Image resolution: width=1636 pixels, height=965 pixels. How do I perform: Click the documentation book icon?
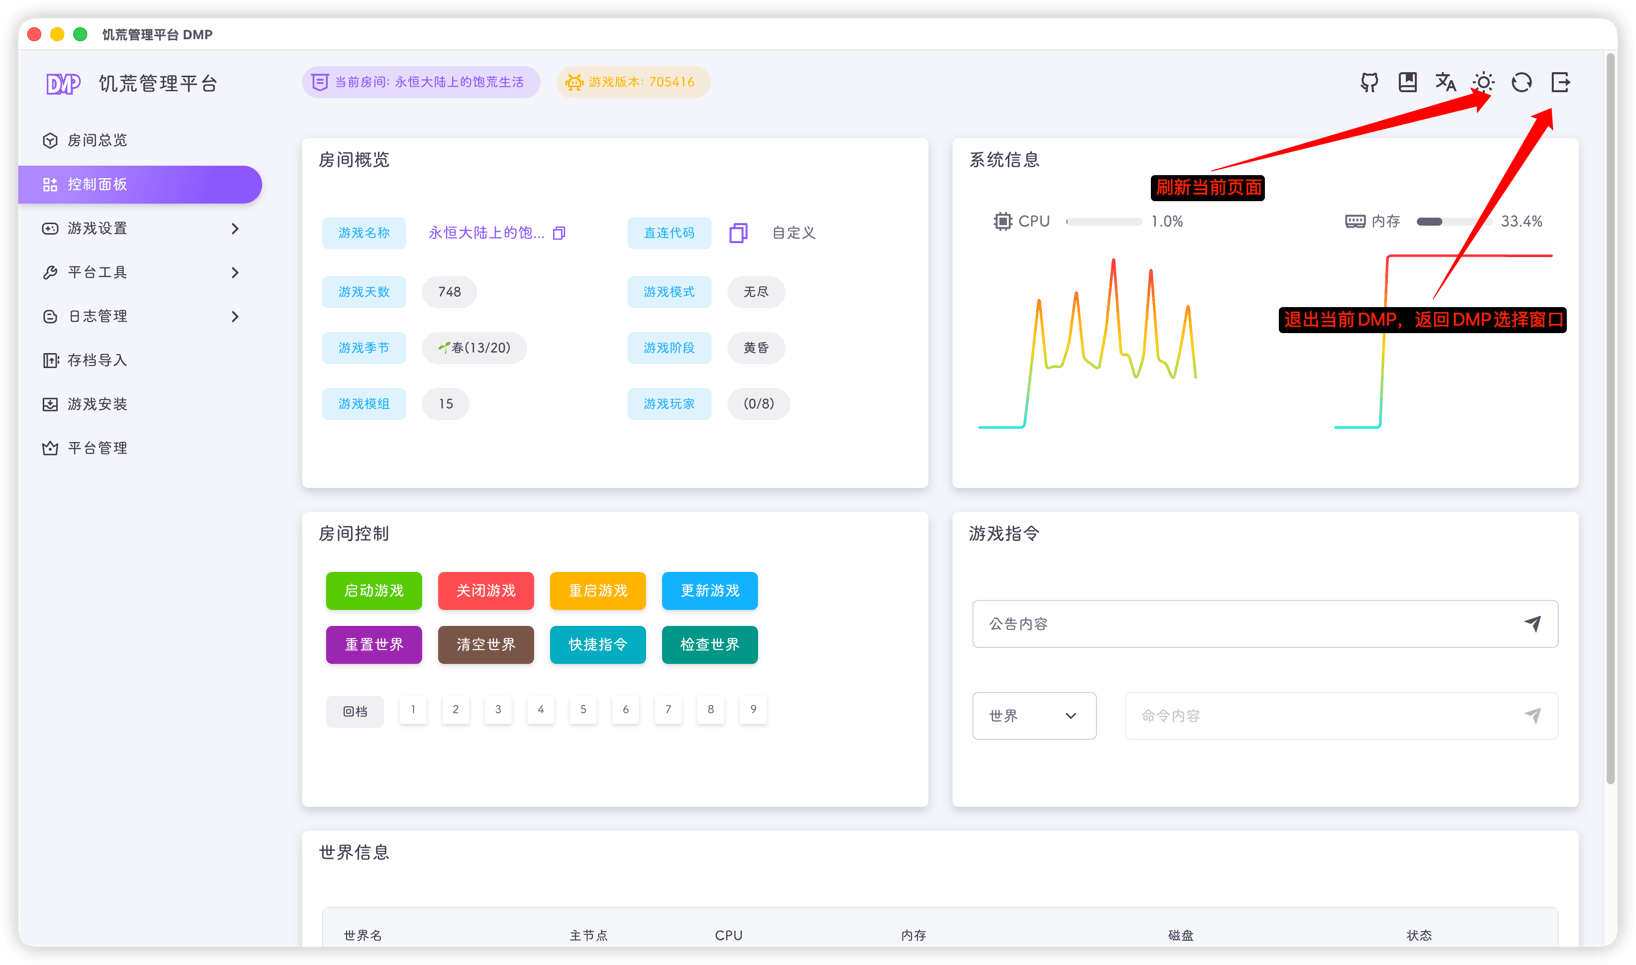point(1407,83)
